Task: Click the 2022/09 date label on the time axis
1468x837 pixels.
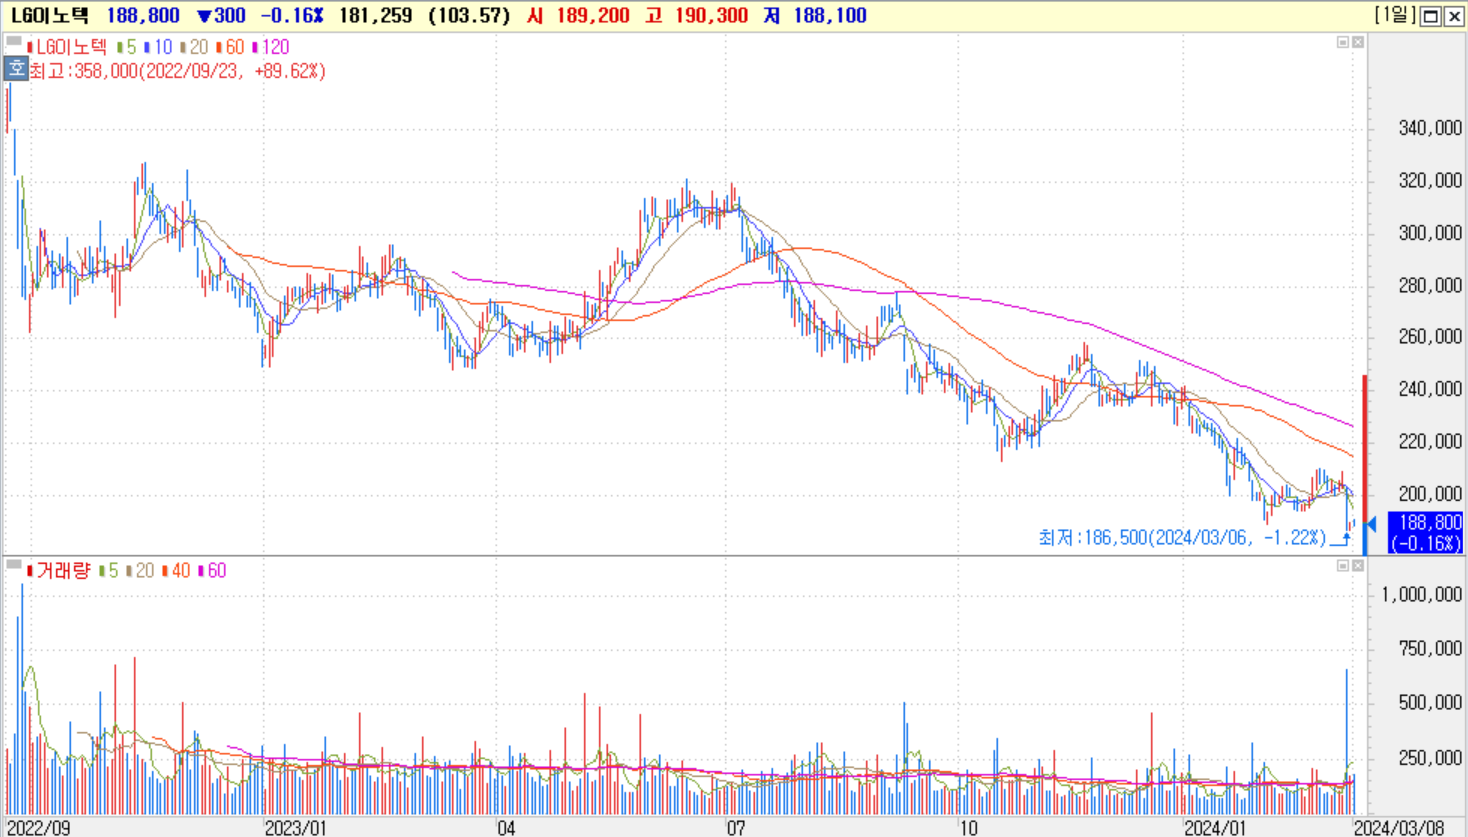Action: point(38,828)
